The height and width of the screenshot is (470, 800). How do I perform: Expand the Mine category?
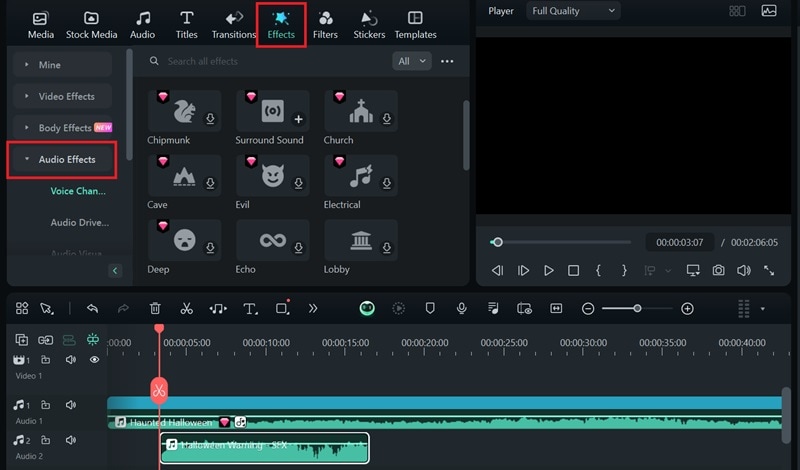[62, 65]
